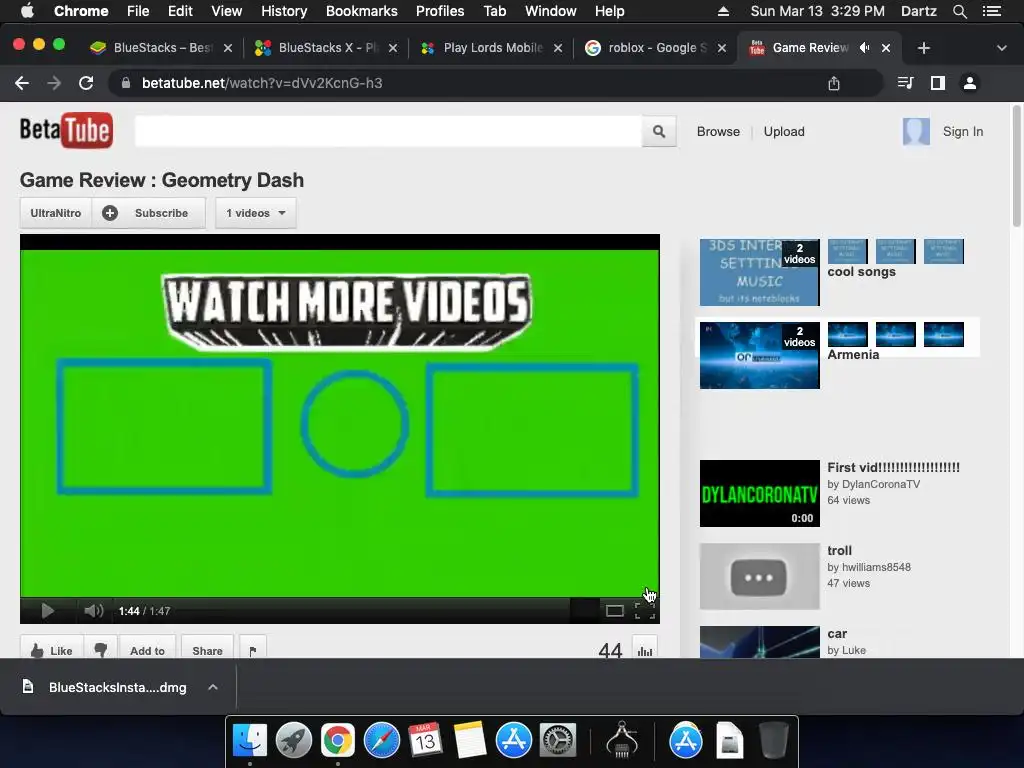The width and height of the screenshot is (1024, 768).
Task: Click the Share button
Action: coord(207,650)
